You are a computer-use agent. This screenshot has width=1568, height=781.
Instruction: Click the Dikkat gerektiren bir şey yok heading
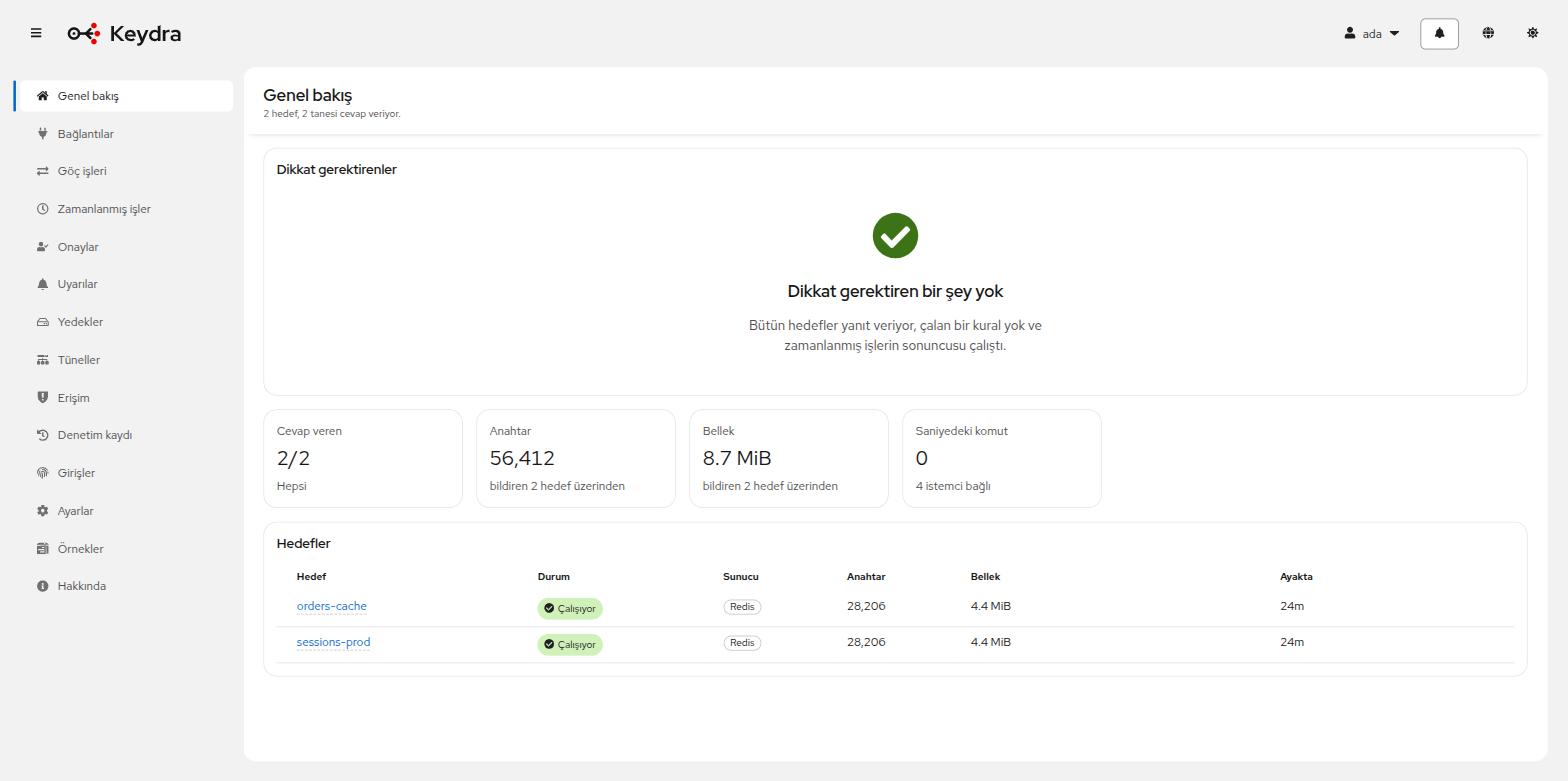click(895, 292)
